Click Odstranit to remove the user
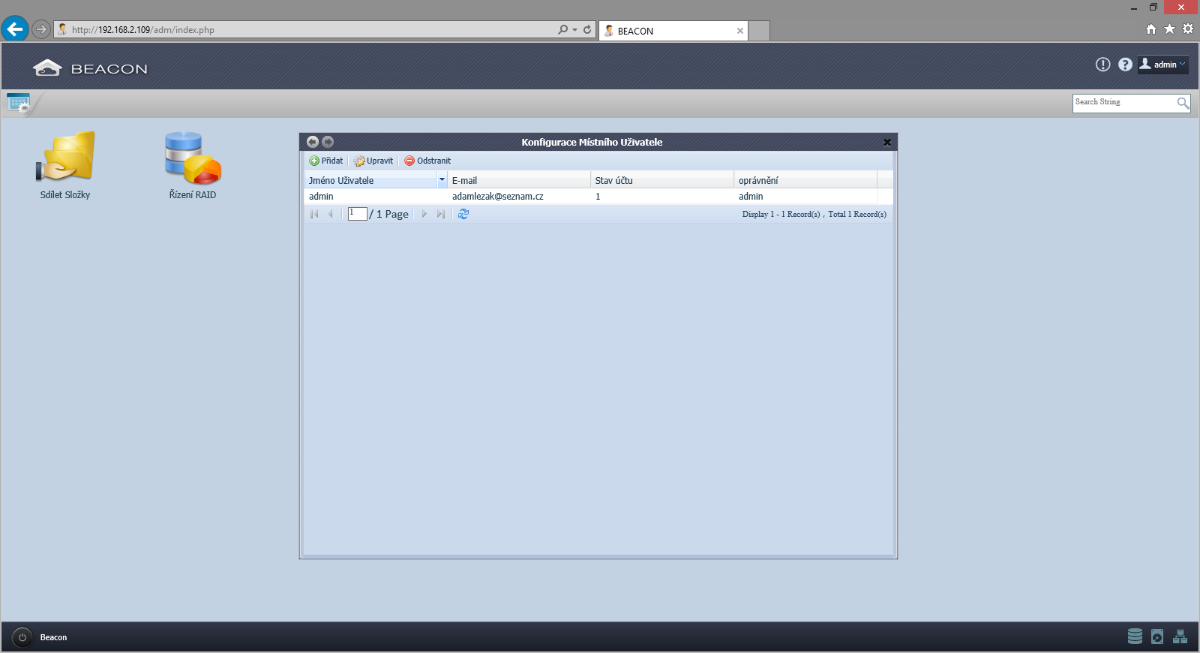 click(x=428, y=160)
